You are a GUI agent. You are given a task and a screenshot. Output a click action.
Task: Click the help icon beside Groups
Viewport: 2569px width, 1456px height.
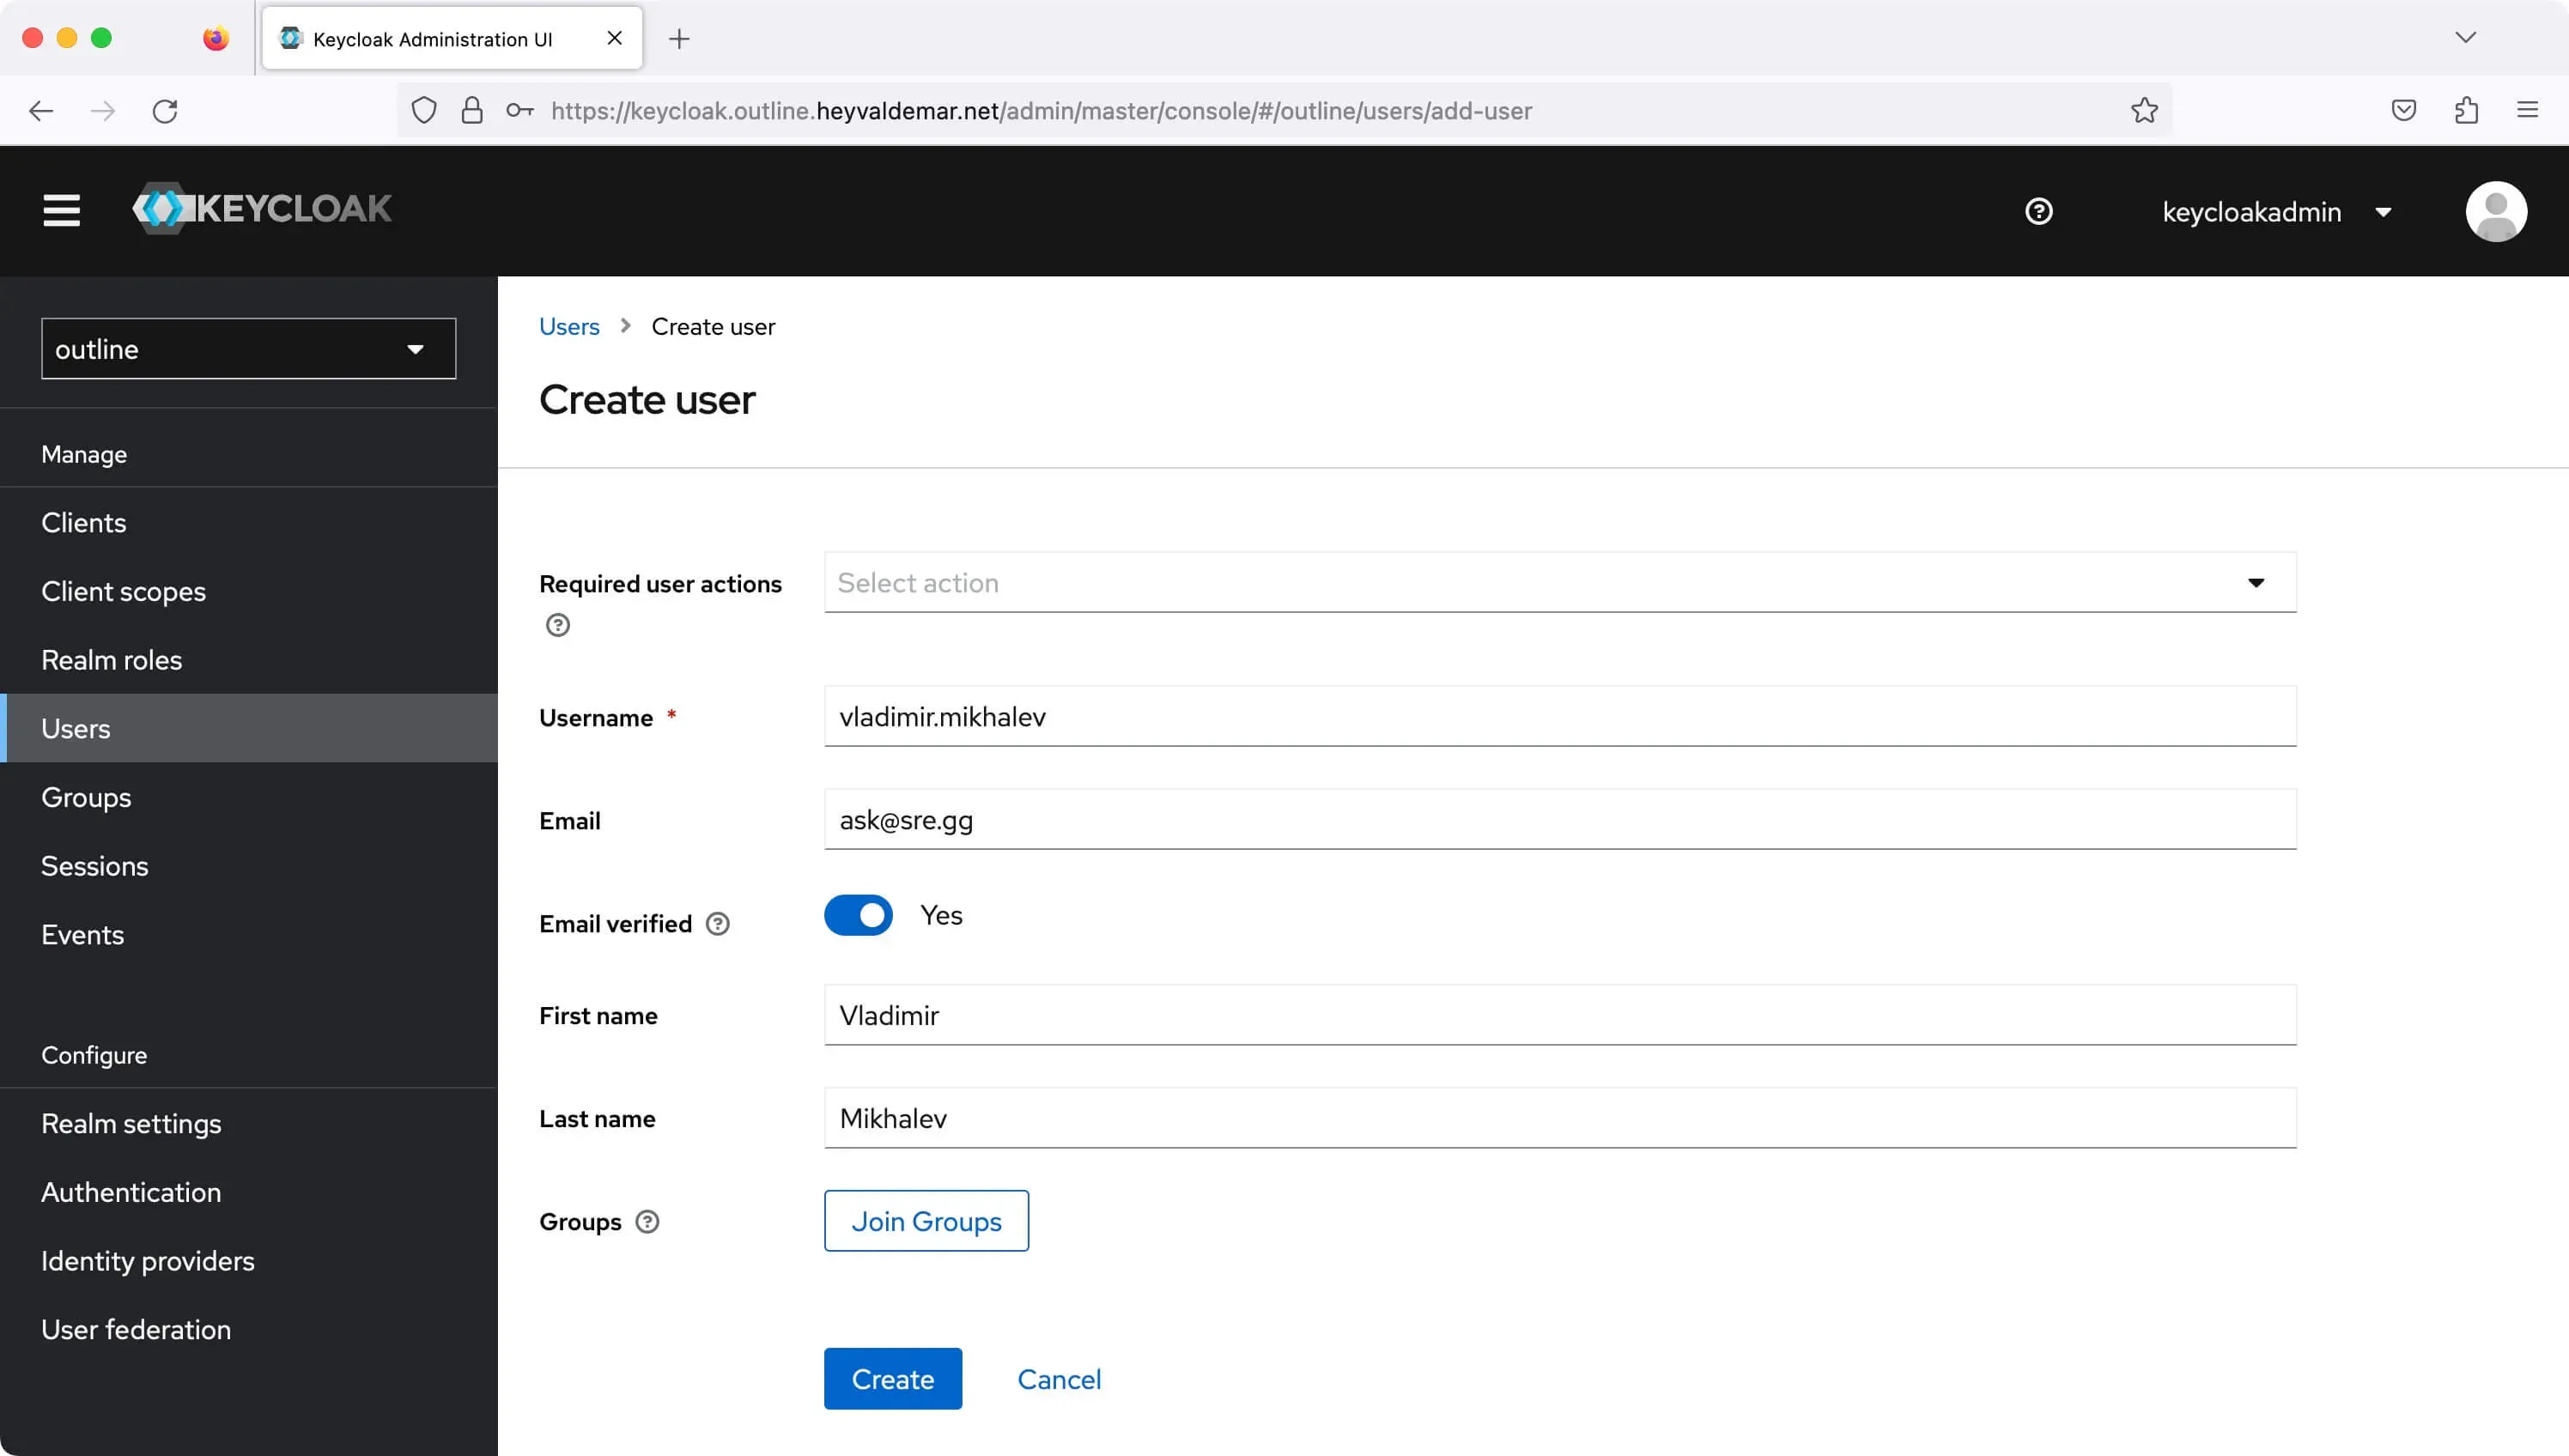coord(647,1221)
